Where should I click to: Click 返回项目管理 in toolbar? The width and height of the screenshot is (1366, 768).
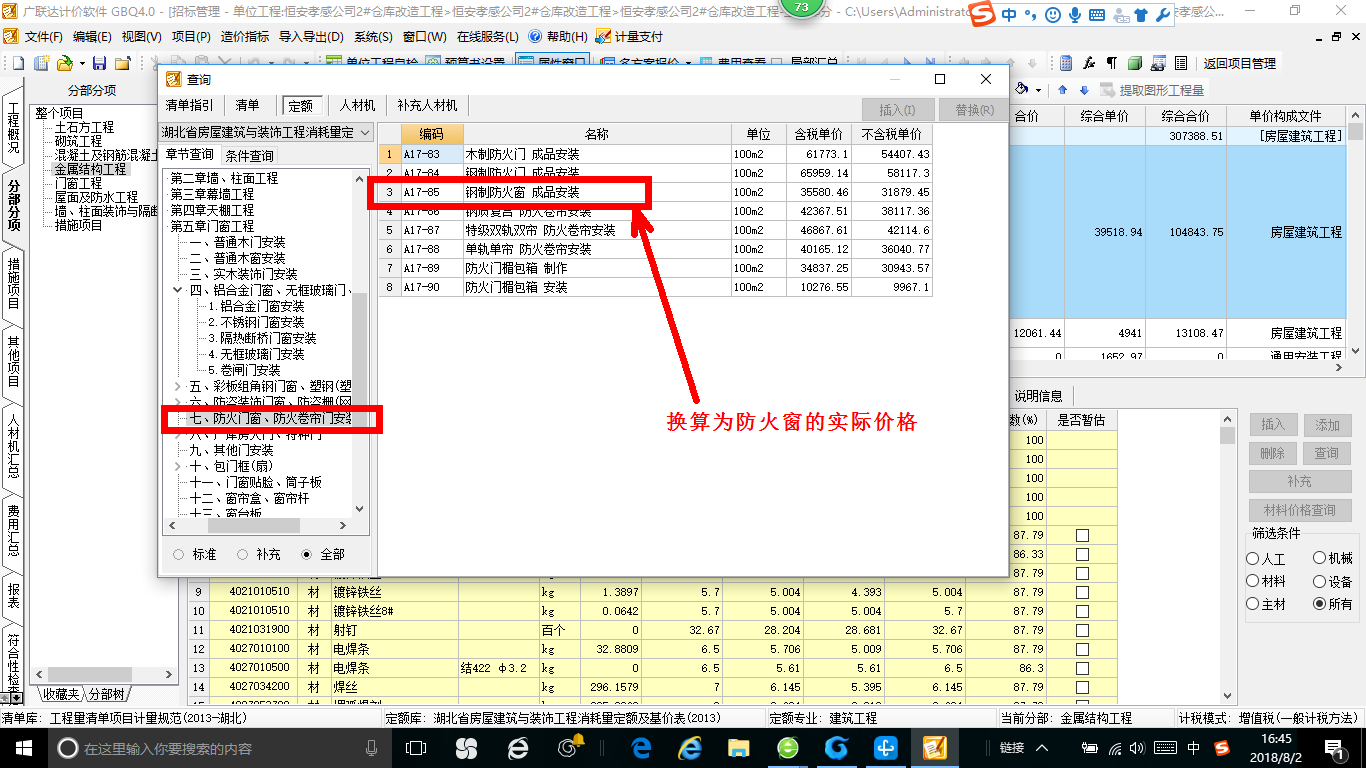coord(1239,63)
